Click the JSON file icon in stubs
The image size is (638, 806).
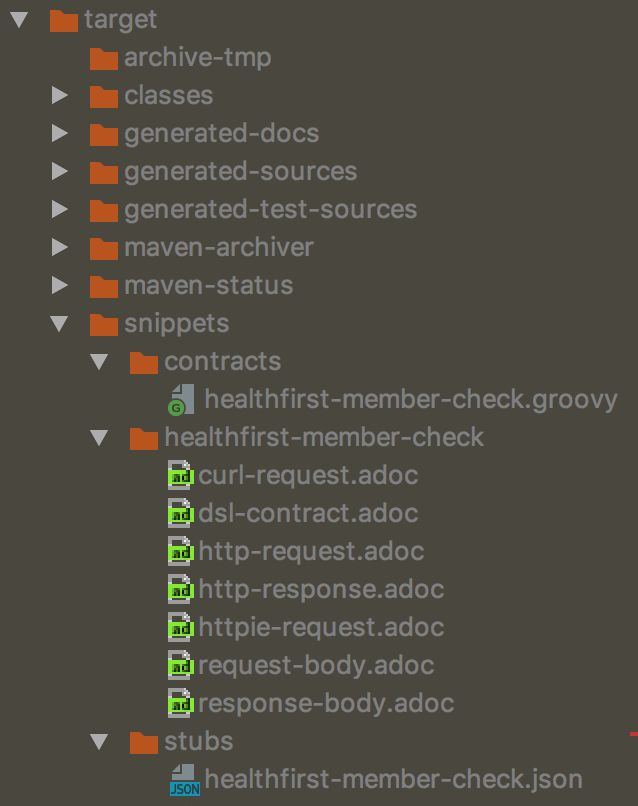185,780
